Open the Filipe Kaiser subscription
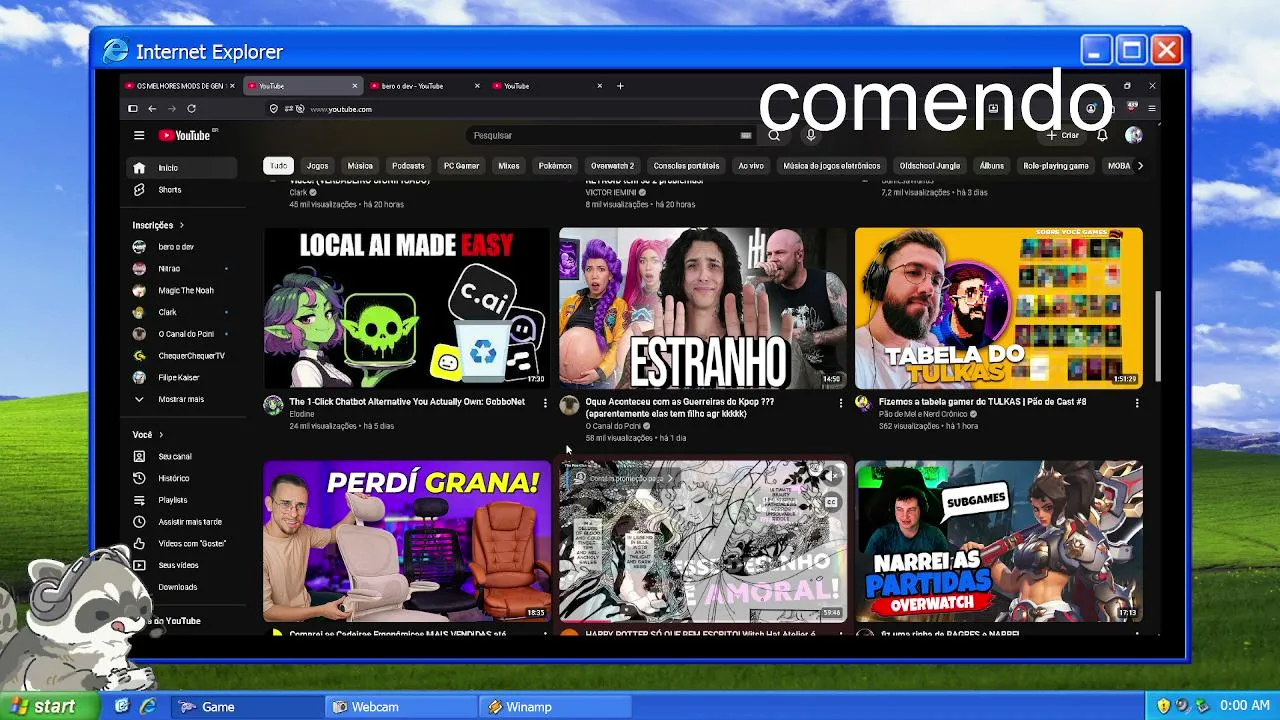Viewport: 1280px width, 720px height. pyautogui.click(x=181, y=378)
